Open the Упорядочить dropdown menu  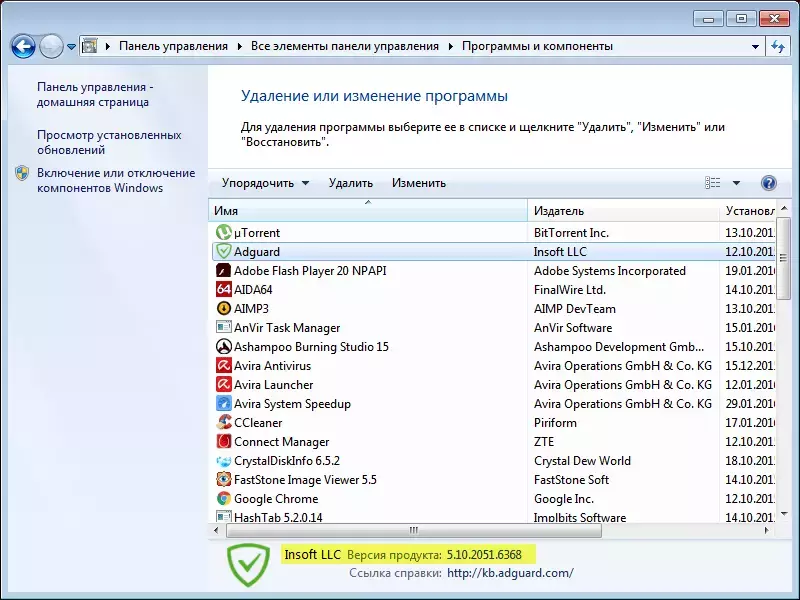[265, 183]
